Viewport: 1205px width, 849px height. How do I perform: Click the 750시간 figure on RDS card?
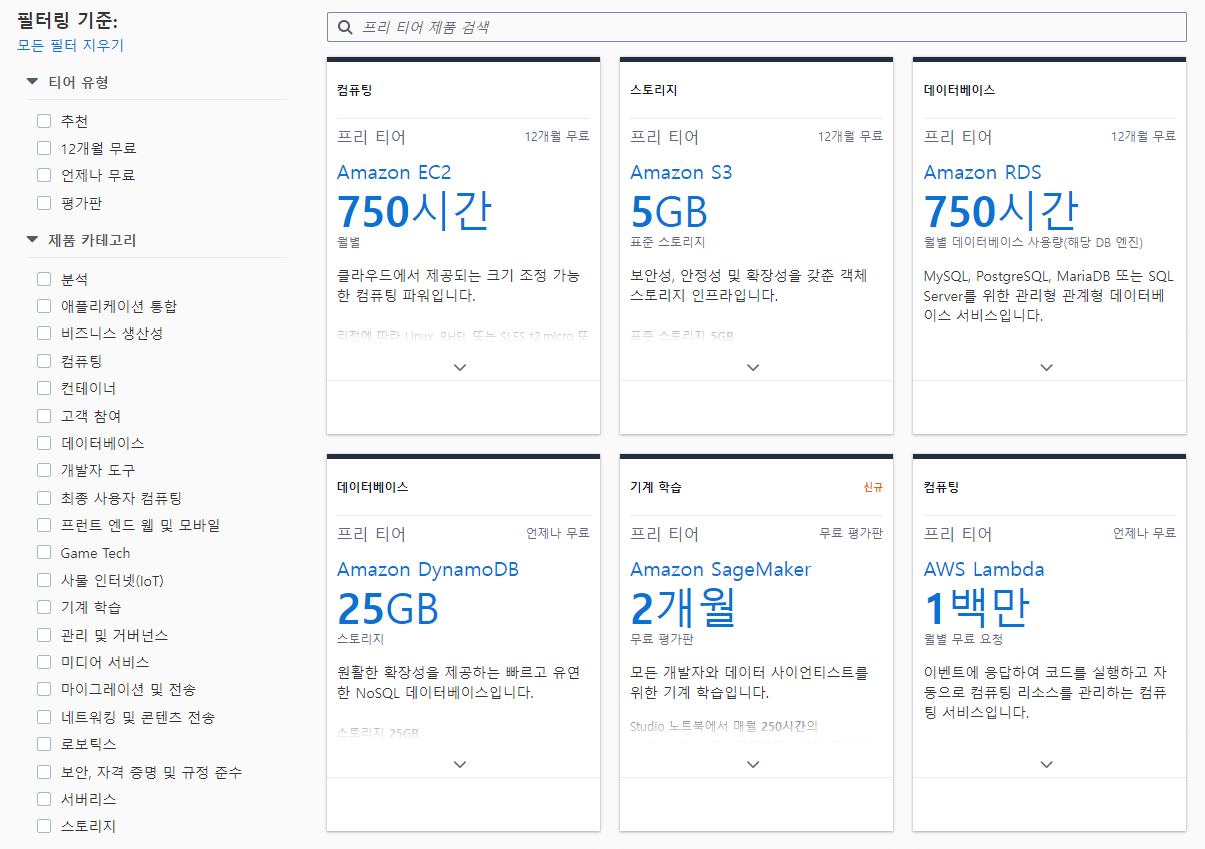(x=1001, y=210)
